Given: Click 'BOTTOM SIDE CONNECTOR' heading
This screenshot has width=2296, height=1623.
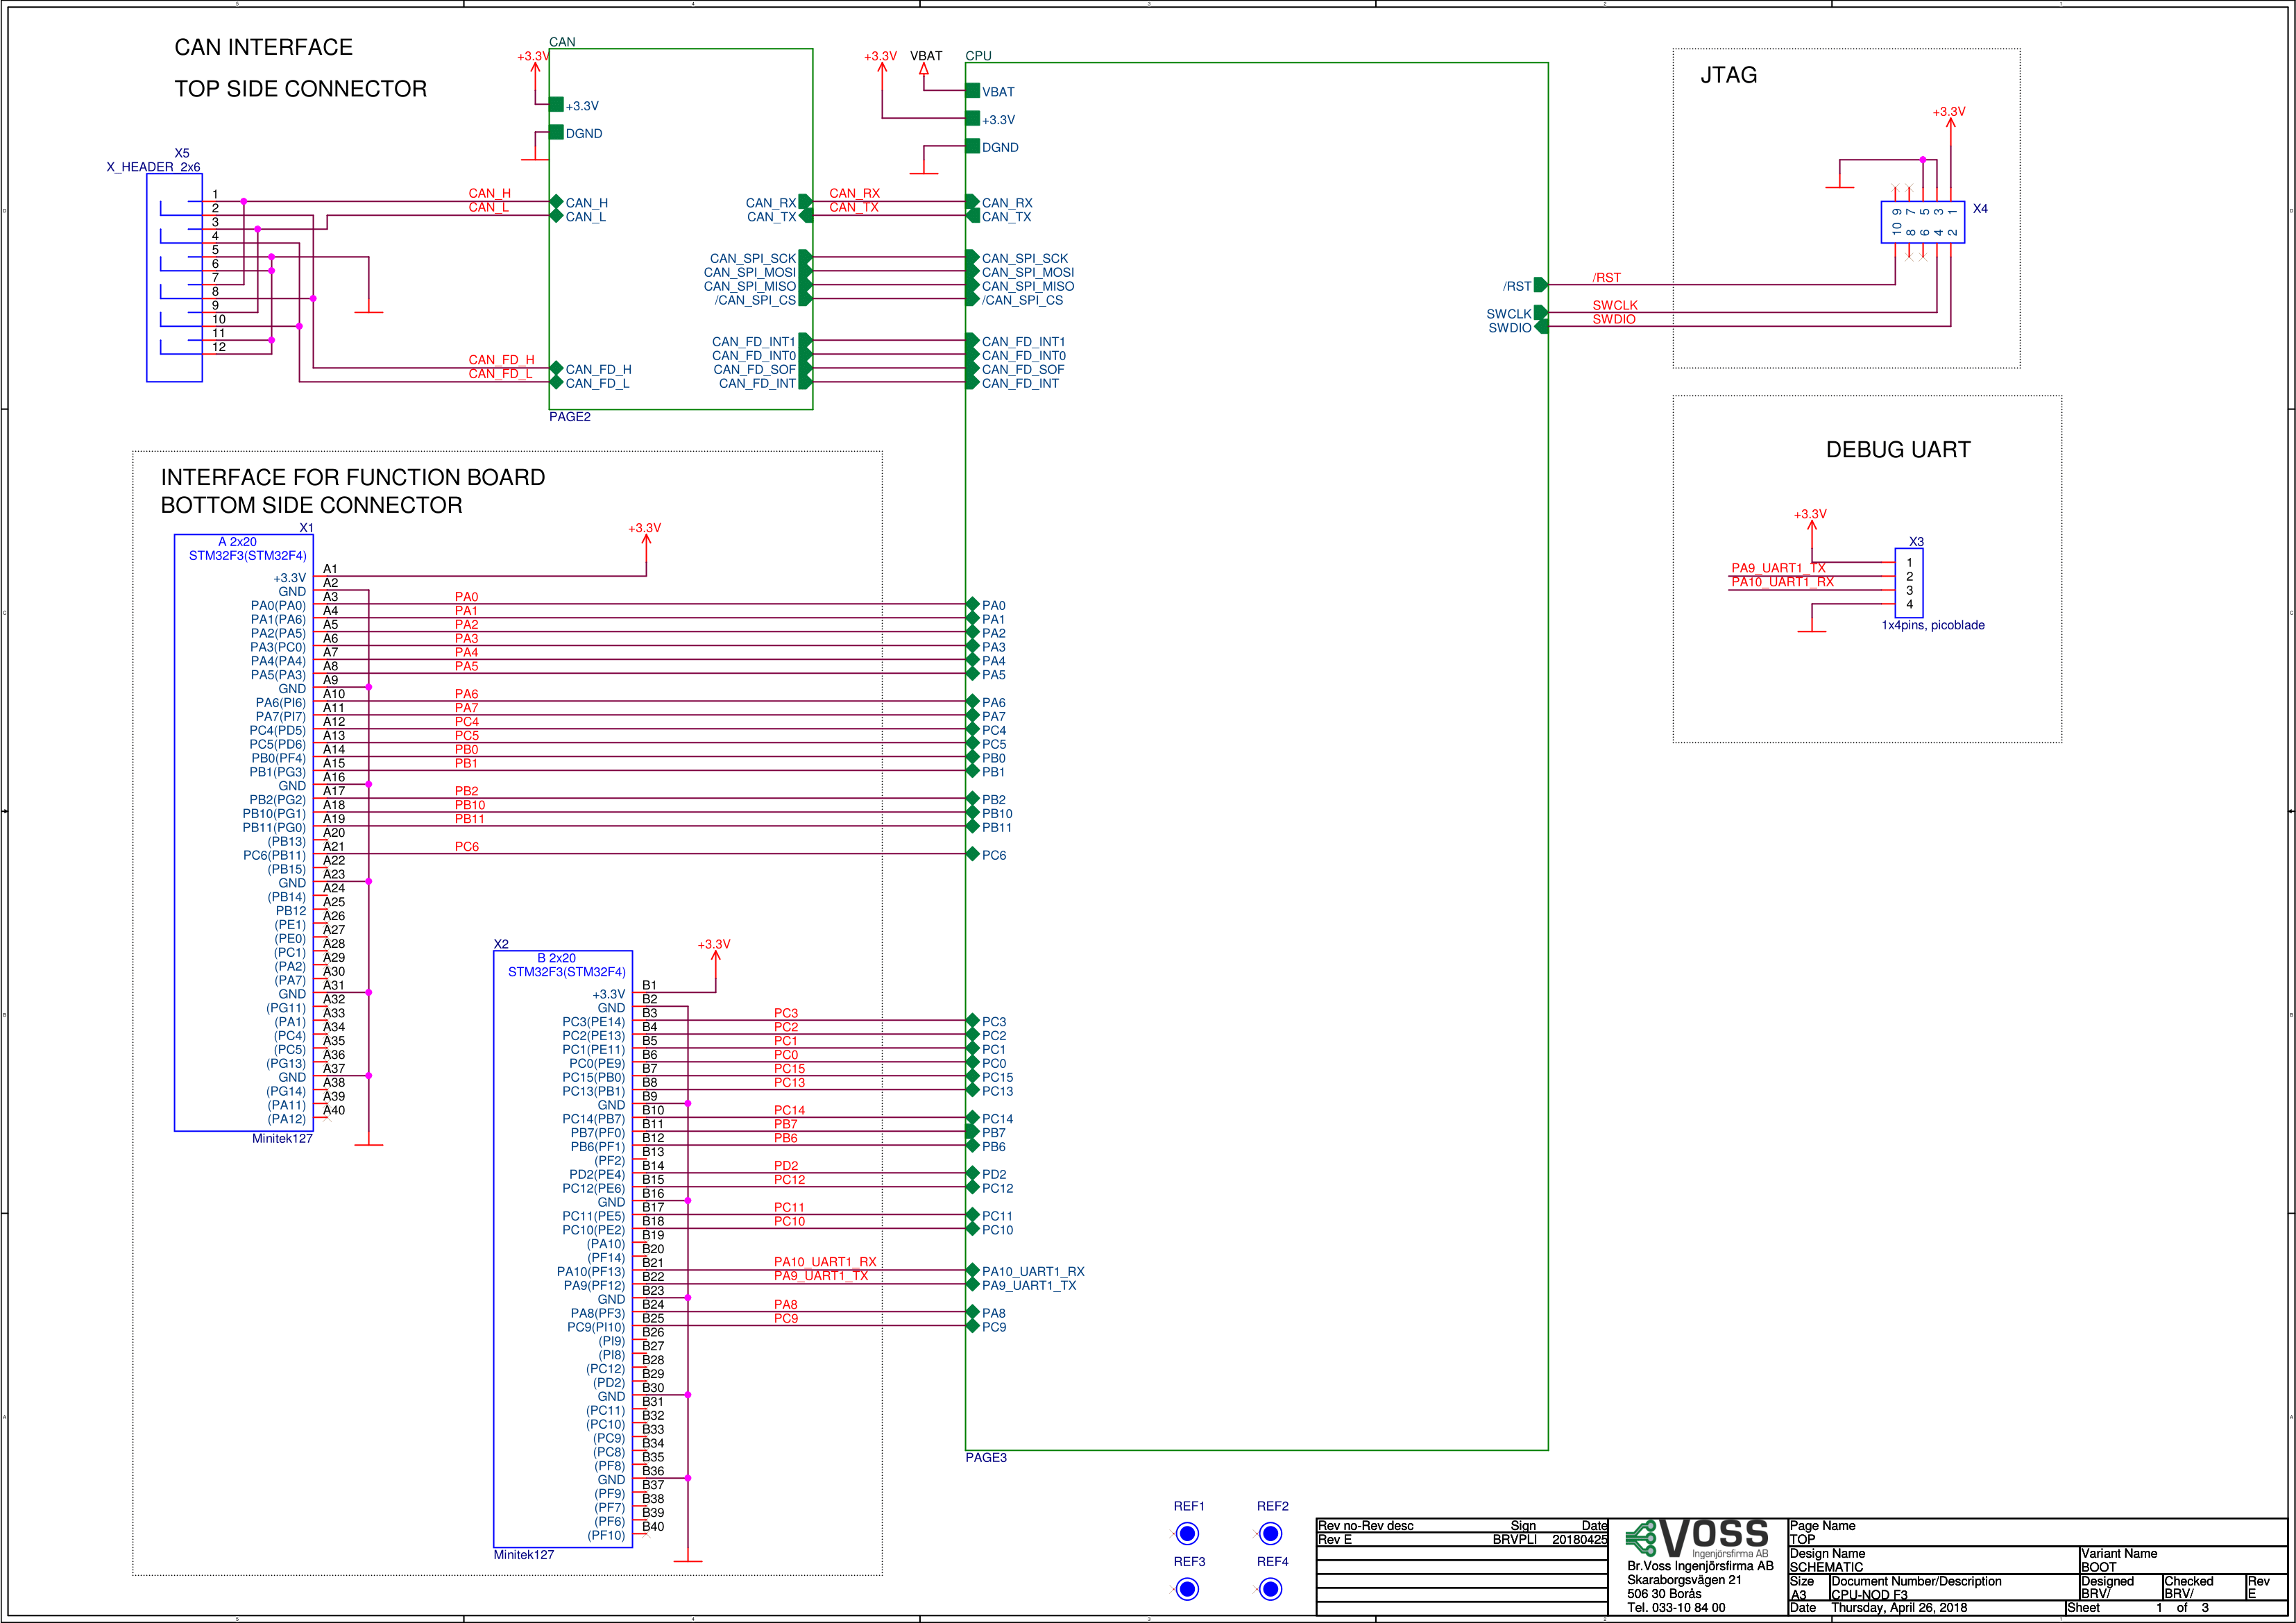Looking at the screenshot, I should click(x=311, y=505).
